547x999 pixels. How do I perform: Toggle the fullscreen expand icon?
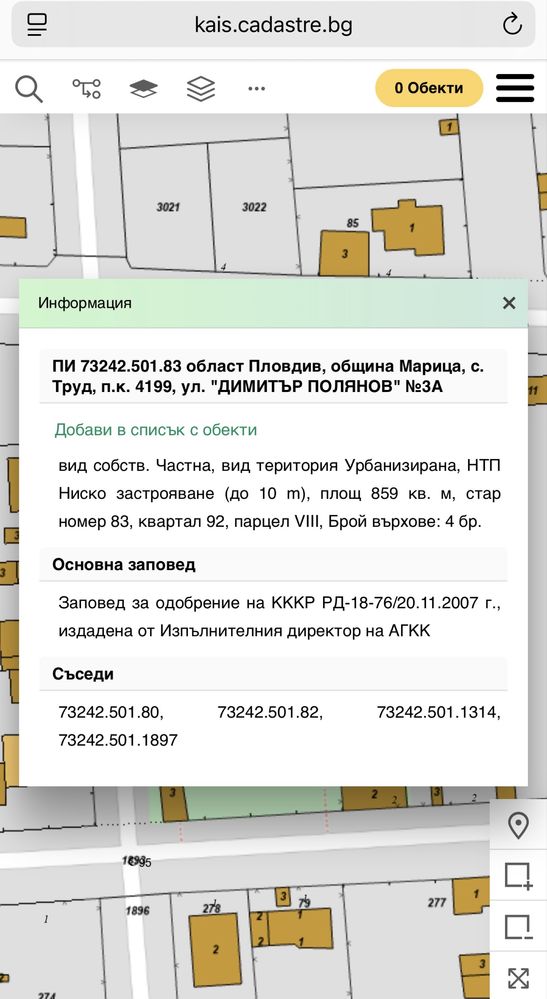point(518,979)
